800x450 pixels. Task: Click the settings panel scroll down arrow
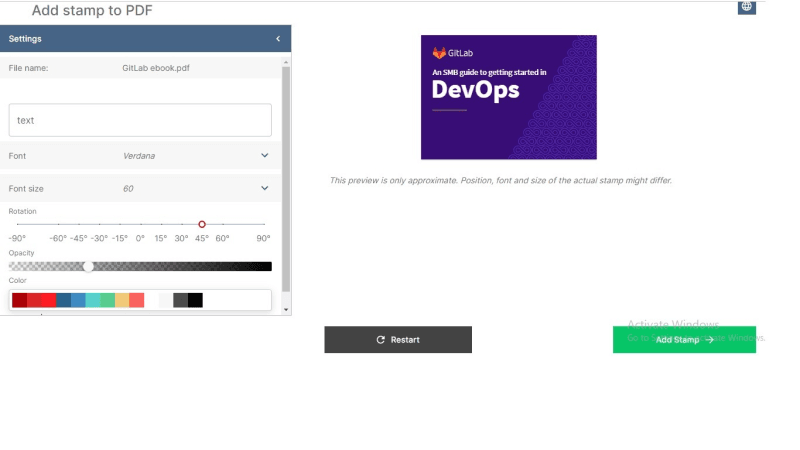[286, 310]
